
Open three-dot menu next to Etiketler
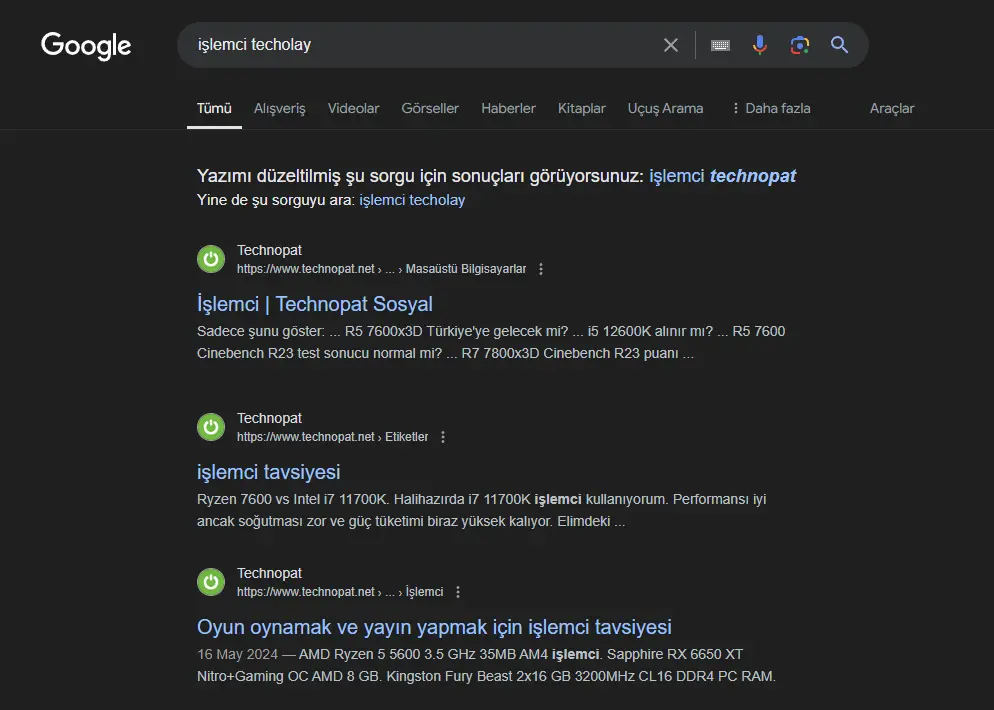(443, 437)
